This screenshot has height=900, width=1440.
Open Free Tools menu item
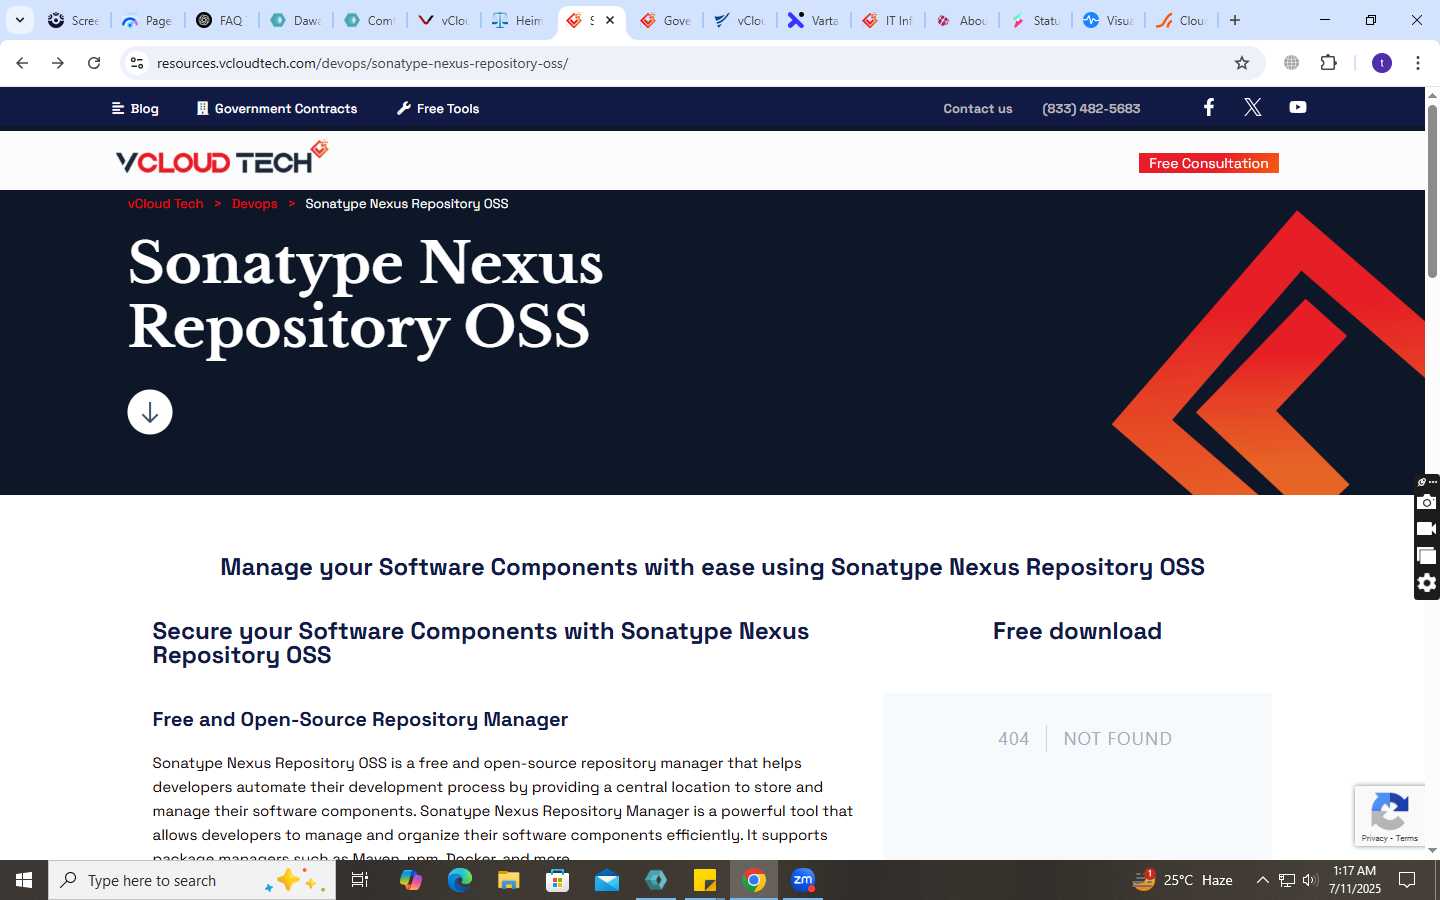(x=438, y=108)
